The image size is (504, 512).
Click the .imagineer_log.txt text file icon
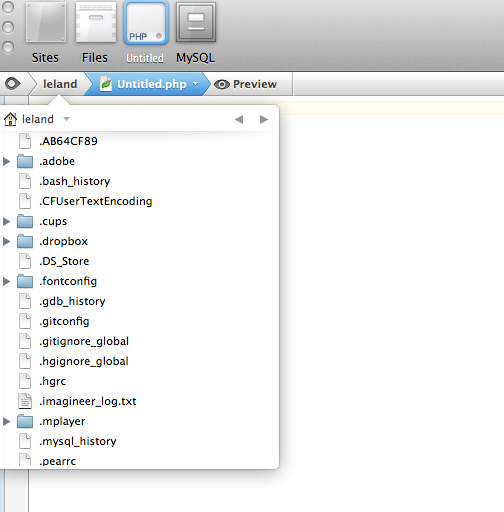pyautogui.click(x=25, y=401)
